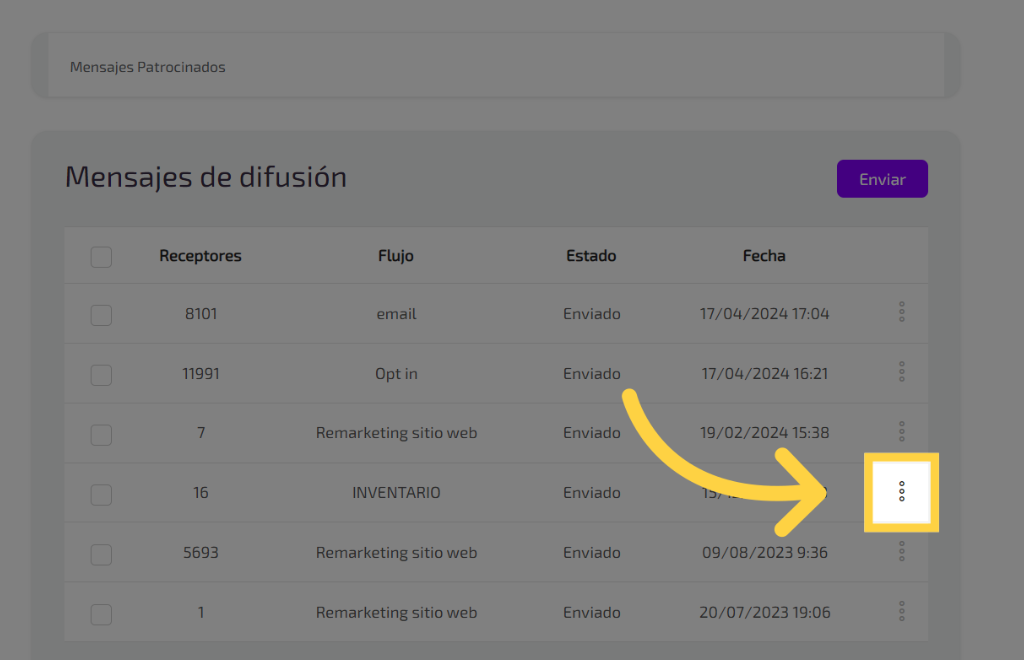The width and height of the screenshot is (1024, 660).
Task: Open the Mensajes Patrocinados section
Action: (x=148, y=68)
